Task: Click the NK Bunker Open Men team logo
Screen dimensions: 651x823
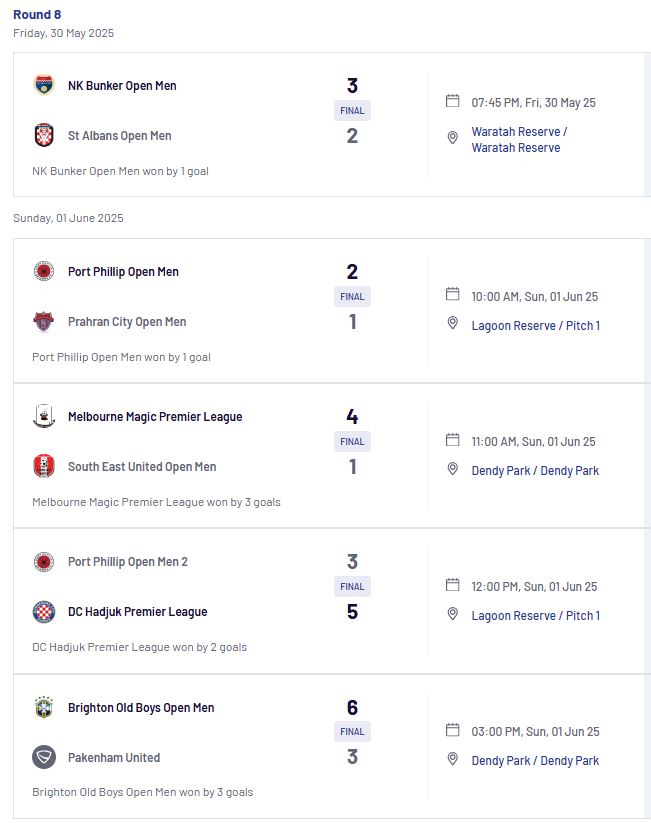Action: coord(44,85)
